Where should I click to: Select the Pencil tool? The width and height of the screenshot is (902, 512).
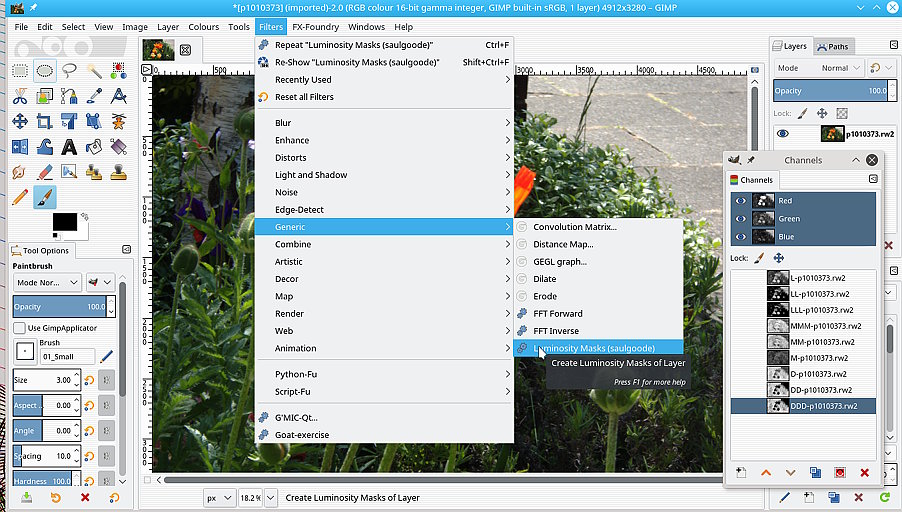[x=20, y=197]
